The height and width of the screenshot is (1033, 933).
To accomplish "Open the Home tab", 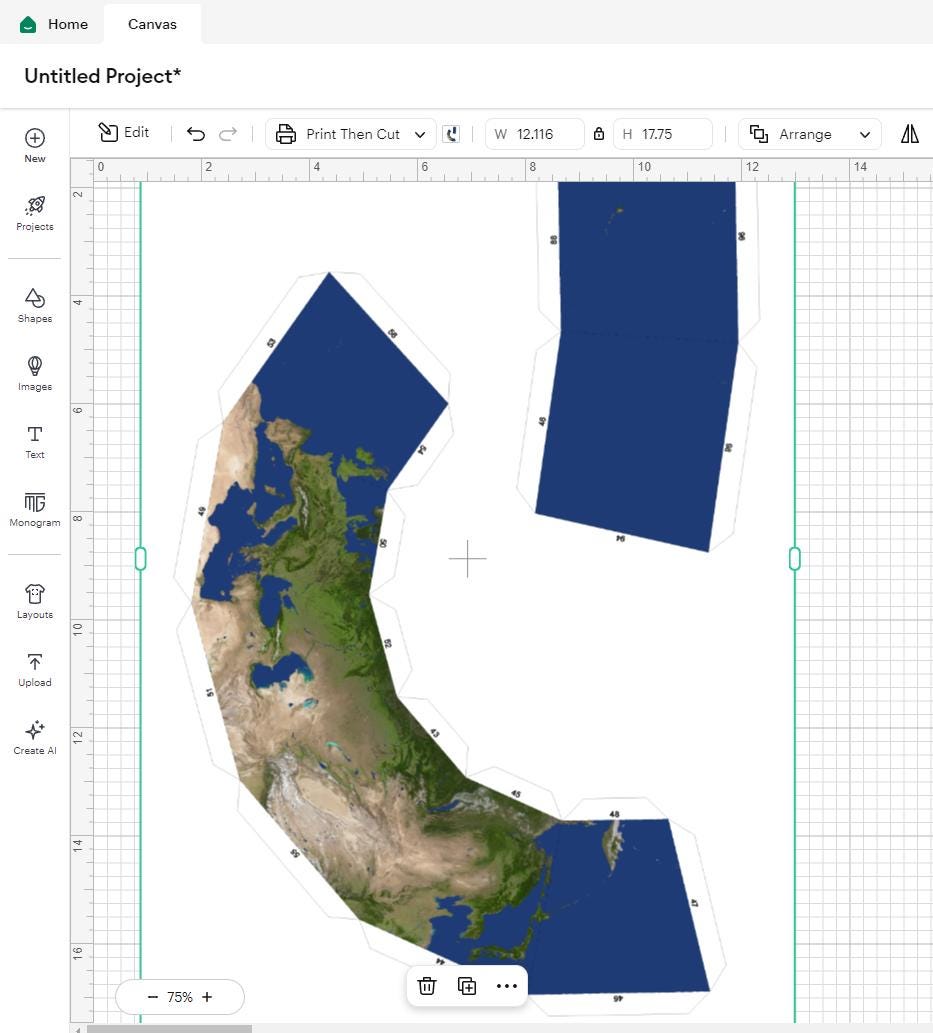I will click(x=53, y=24).
